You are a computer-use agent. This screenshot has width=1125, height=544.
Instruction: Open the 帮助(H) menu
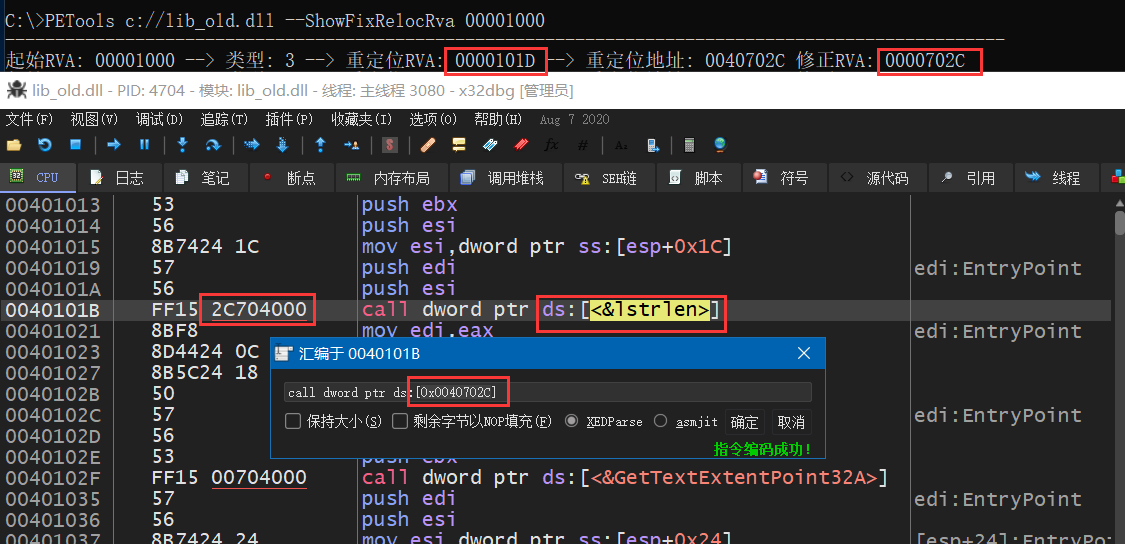pos(498,119)
